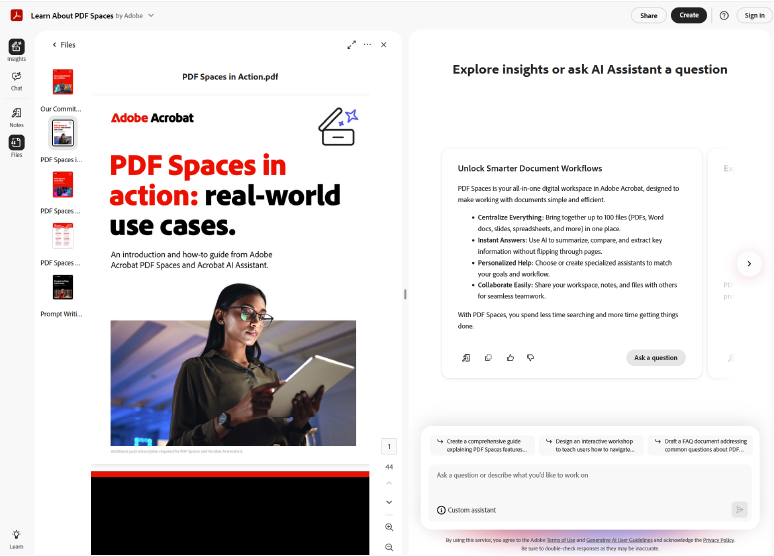Give thumbs up to insight card
The height and width of the screenshot is (556, 774).
tap(510, 357)
